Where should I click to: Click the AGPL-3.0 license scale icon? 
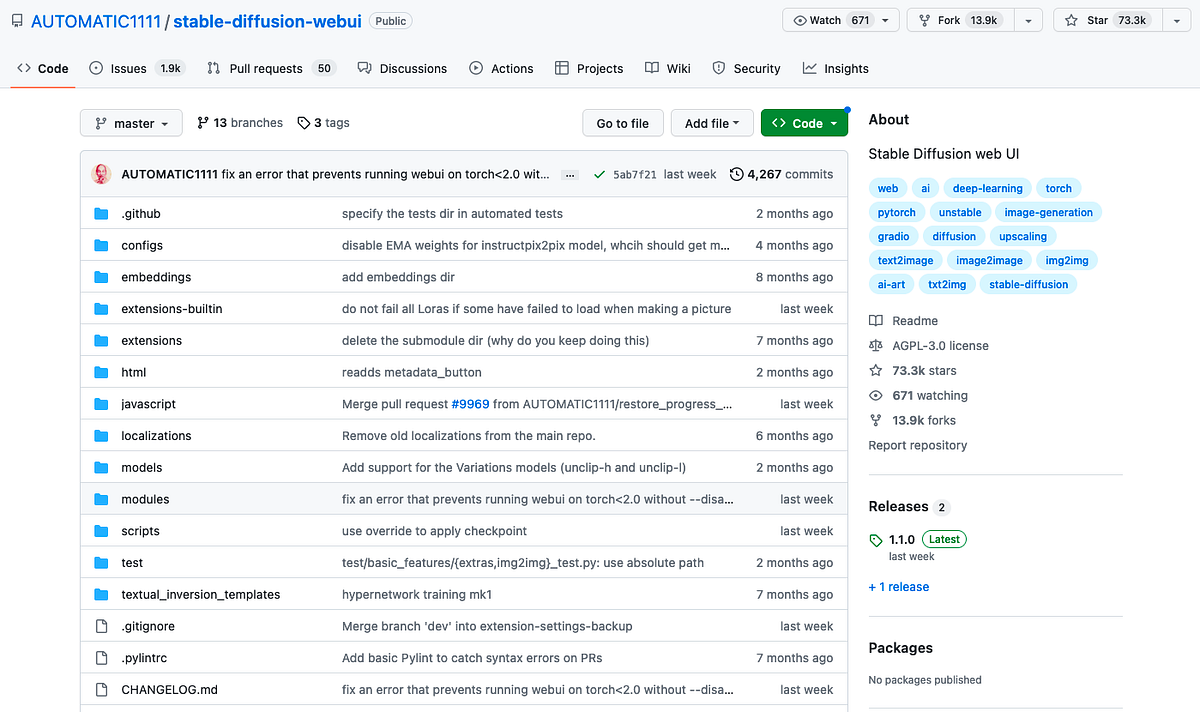[875, 345]
